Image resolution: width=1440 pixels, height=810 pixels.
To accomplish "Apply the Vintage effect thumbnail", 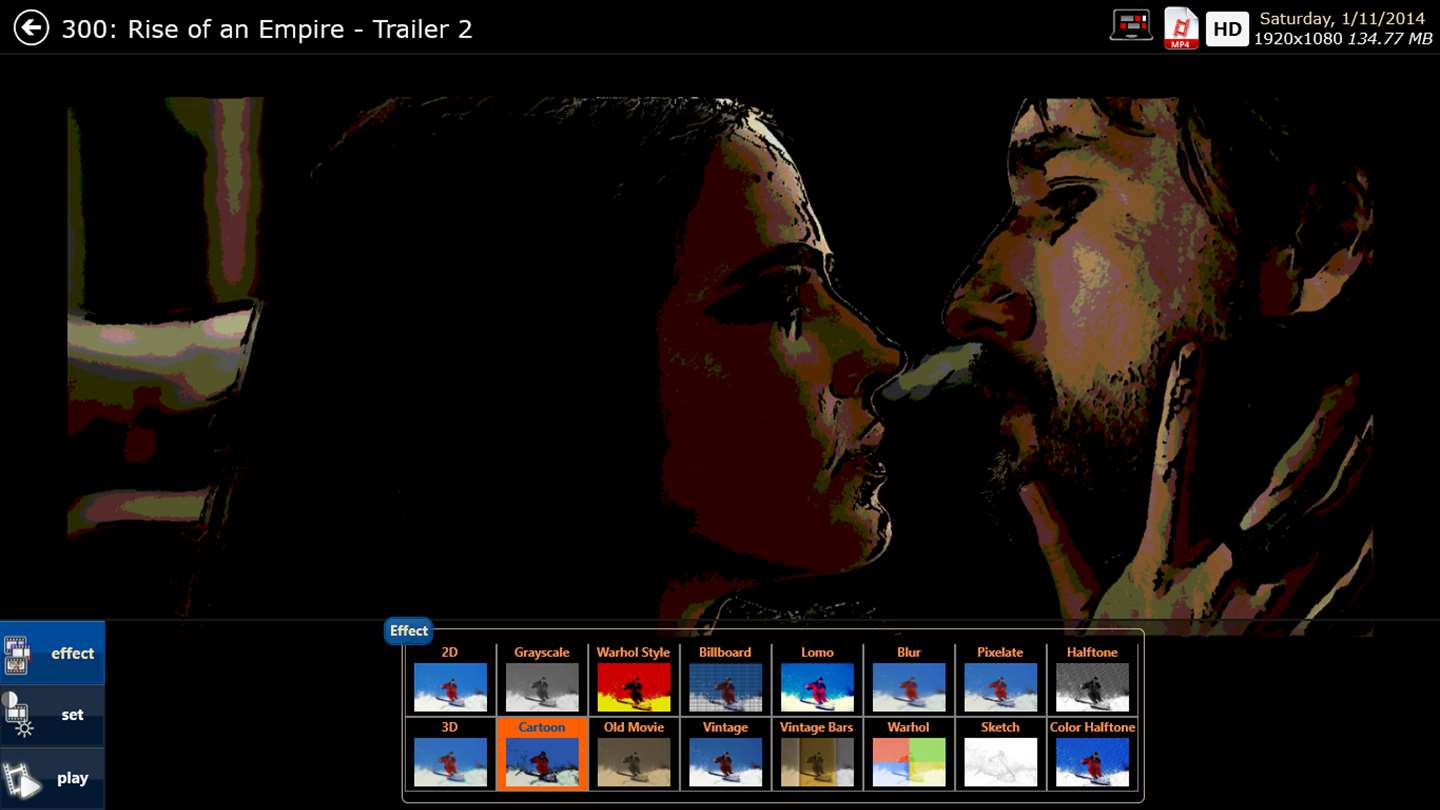I will point(725,754).
